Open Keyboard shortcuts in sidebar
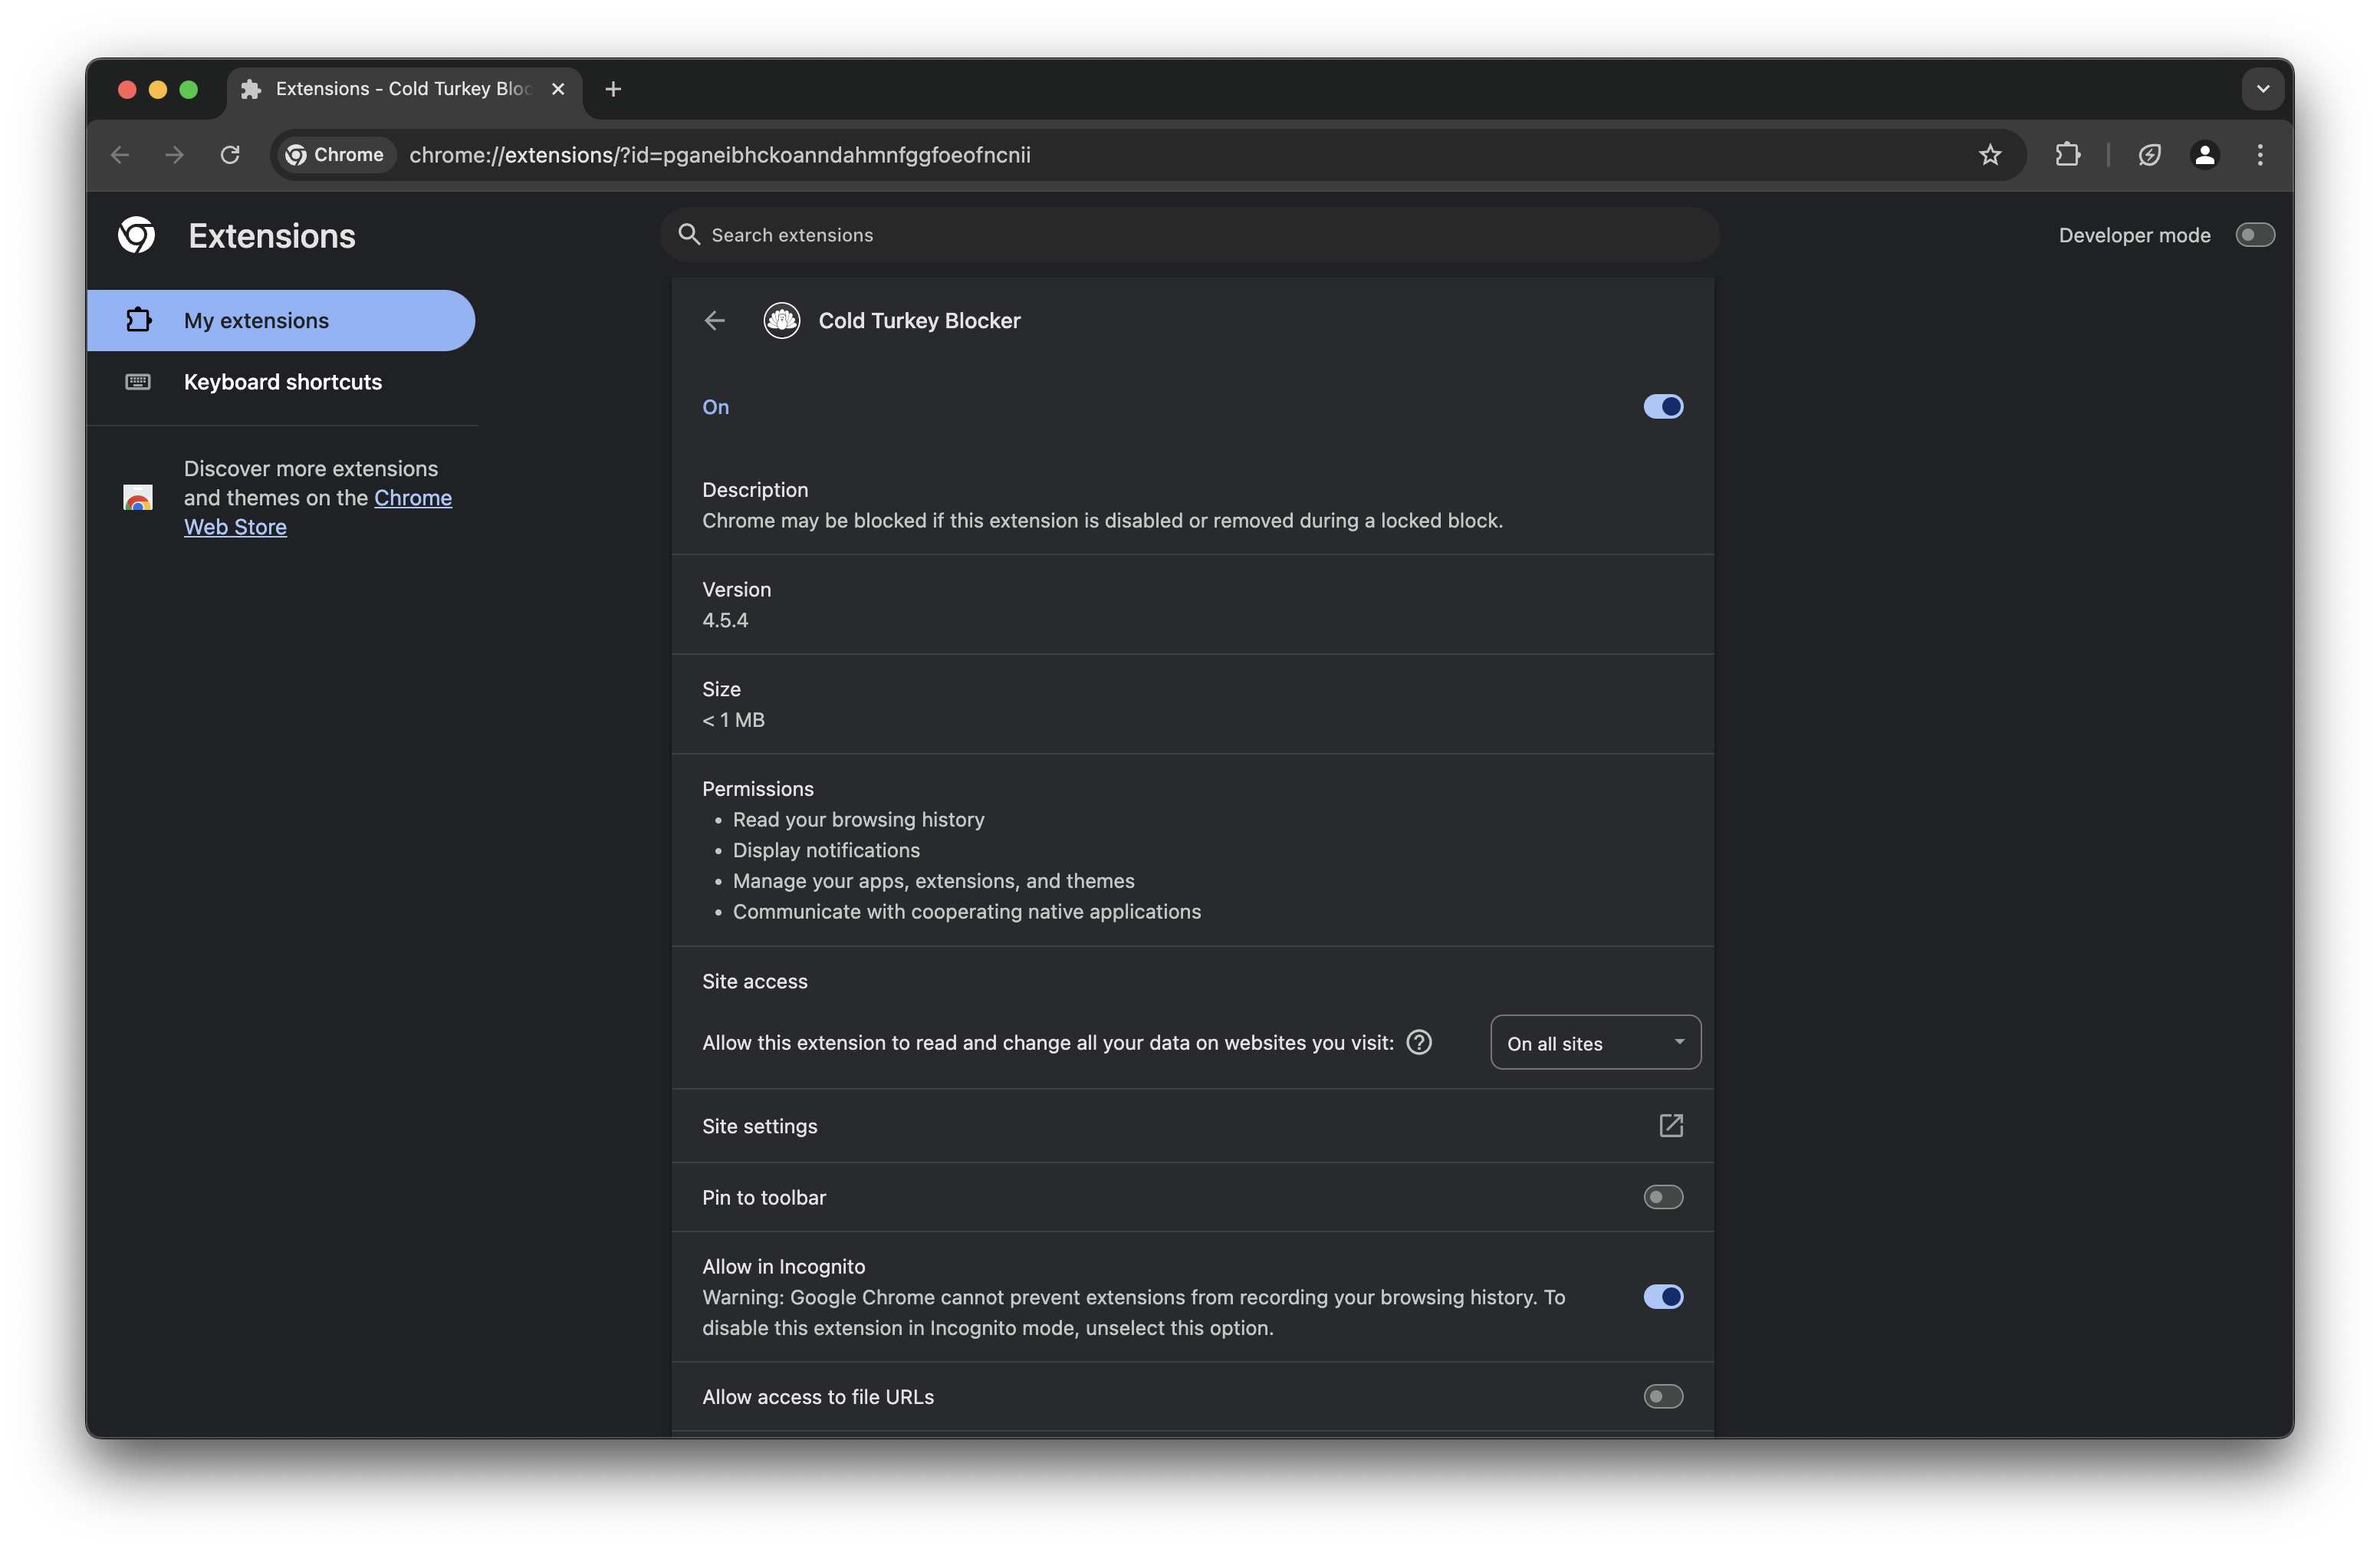 (280, 382)
